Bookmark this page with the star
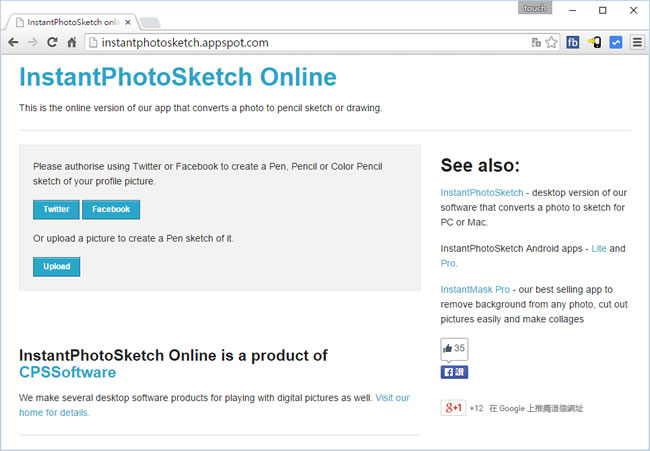The image size is (650, 451). tap(551, 42)
